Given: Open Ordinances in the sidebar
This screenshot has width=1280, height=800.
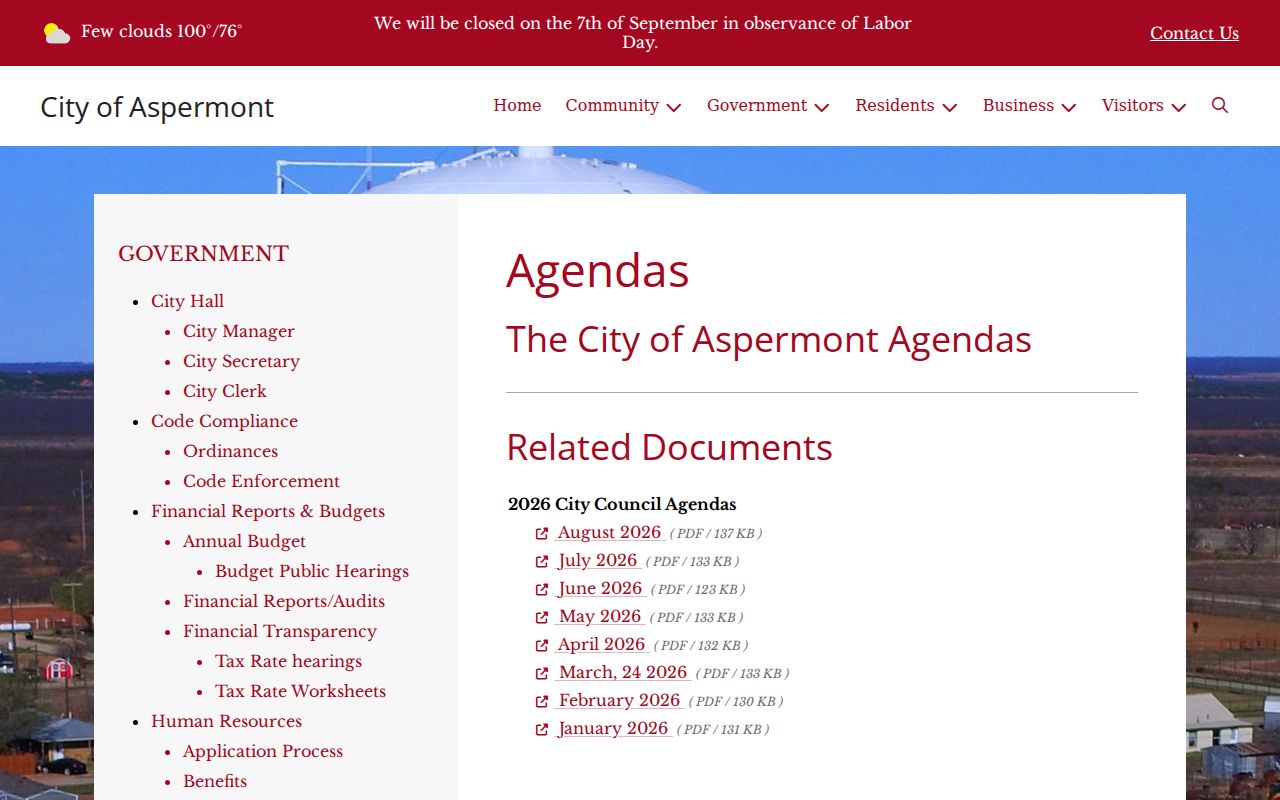Looking at the screenshot, I should coord(230,451).
